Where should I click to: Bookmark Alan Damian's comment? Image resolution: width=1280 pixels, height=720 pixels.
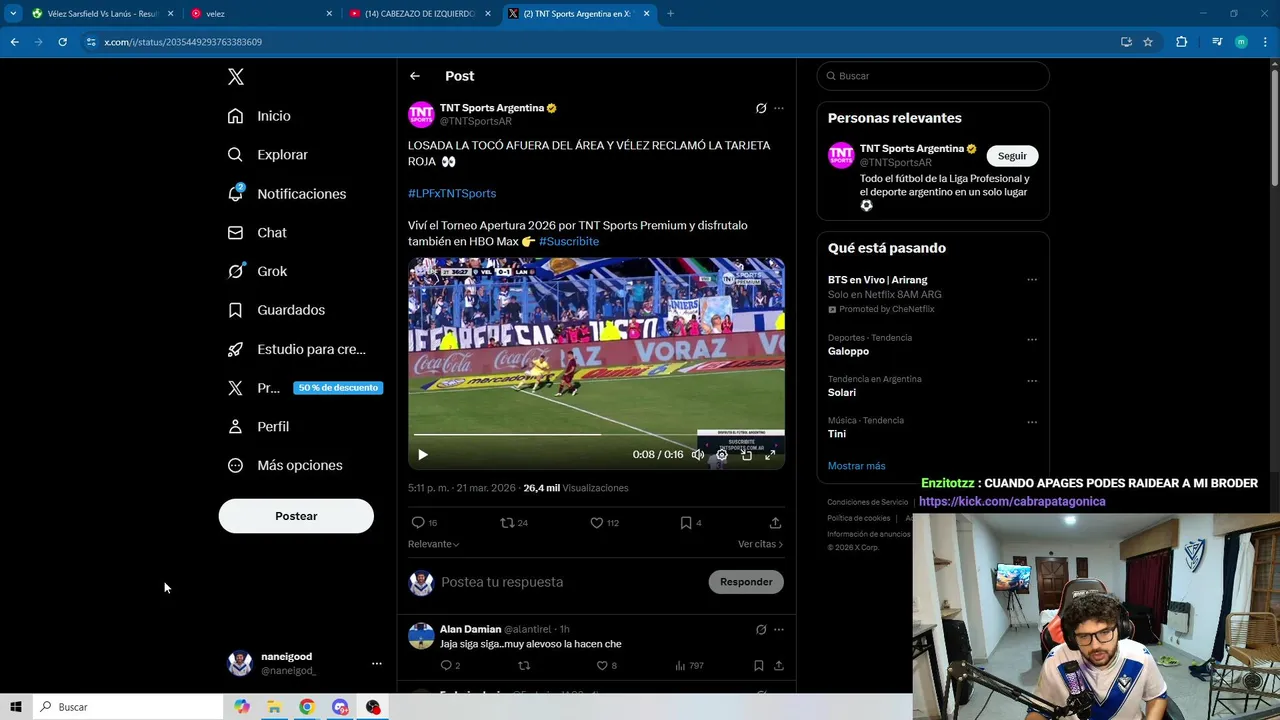click(x=758, y=666)
